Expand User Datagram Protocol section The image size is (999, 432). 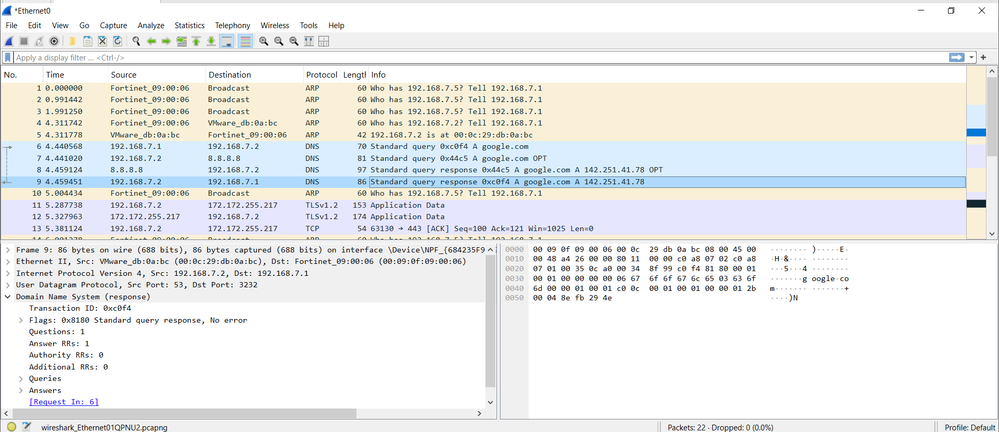click(x=8, y=285)
